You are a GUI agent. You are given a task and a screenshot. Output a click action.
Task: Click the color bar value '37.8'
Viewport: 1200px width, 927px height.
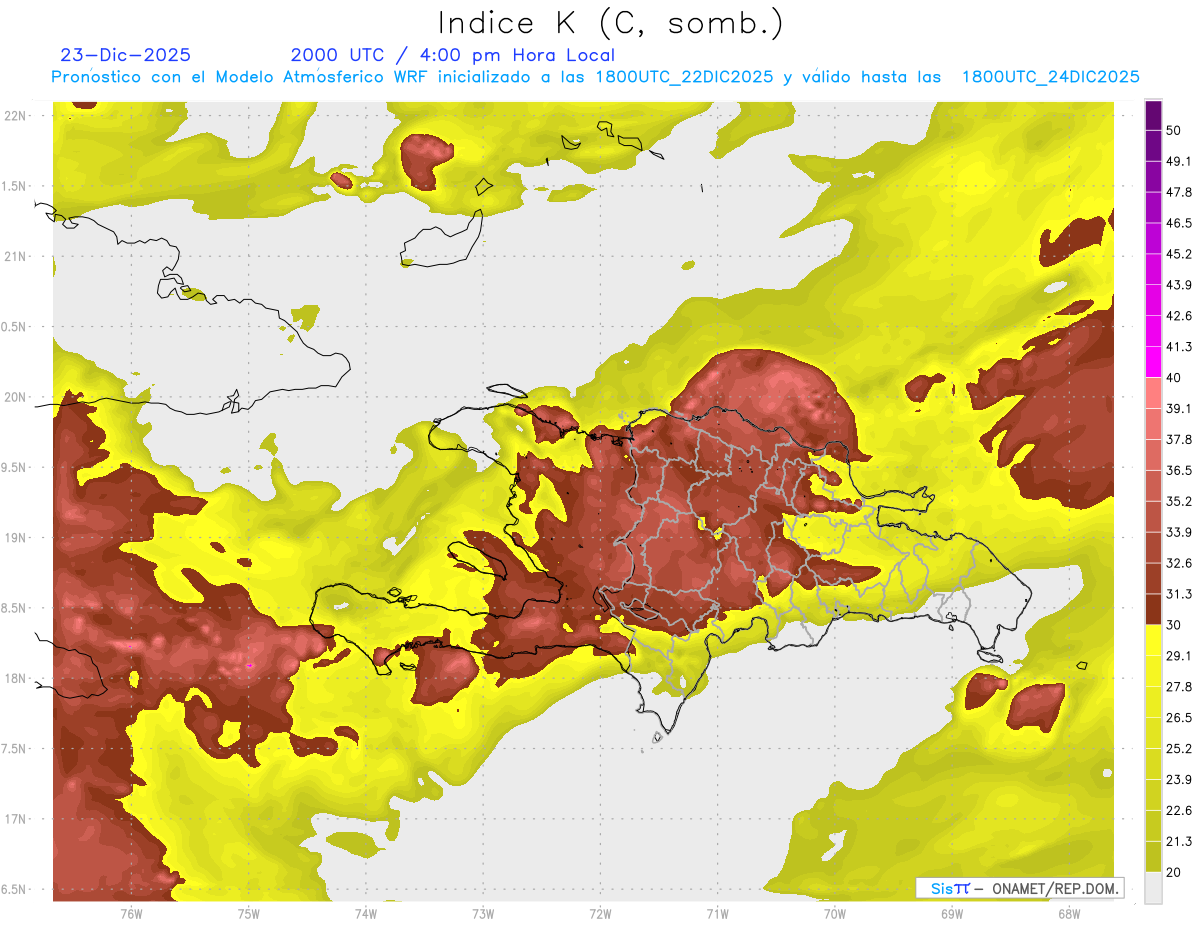point(1179,440)
